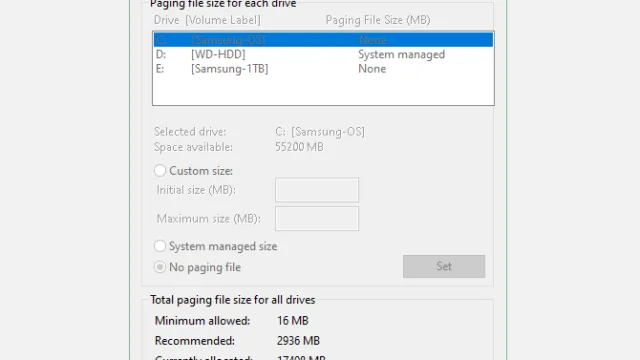Click the 'Minimum allowed:' label
This screenshot has height=360, width=640.
click(x=202, y=321)
